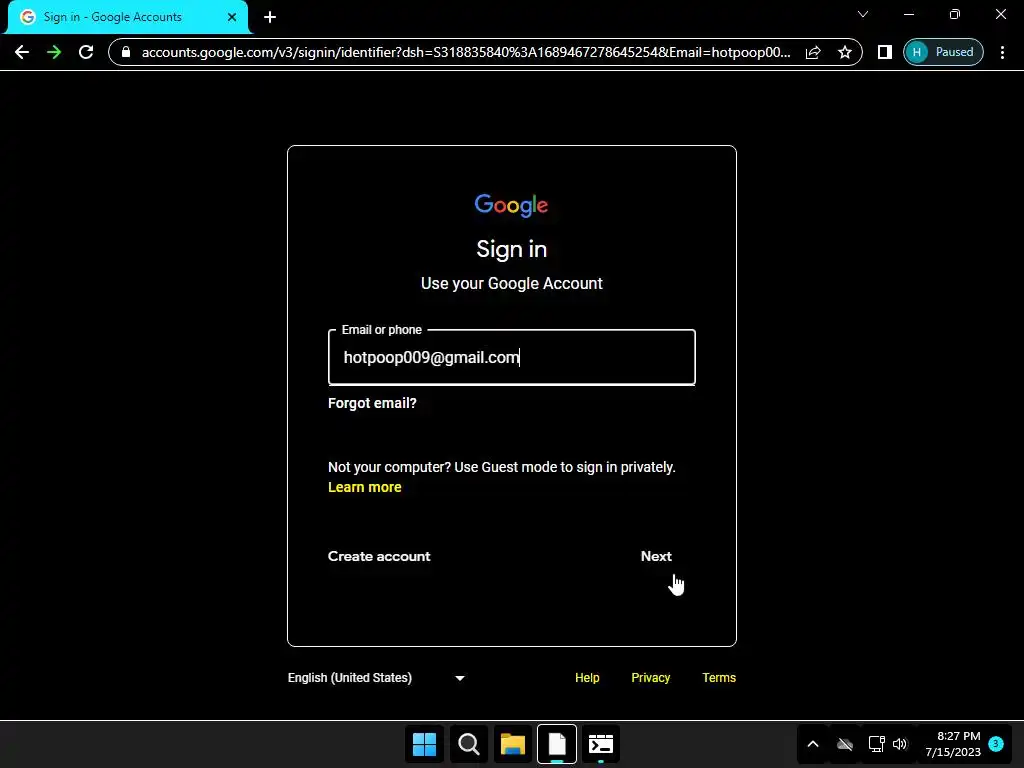Open the notification badge showing 3
Screen dimensions: 1024x768
996,744
